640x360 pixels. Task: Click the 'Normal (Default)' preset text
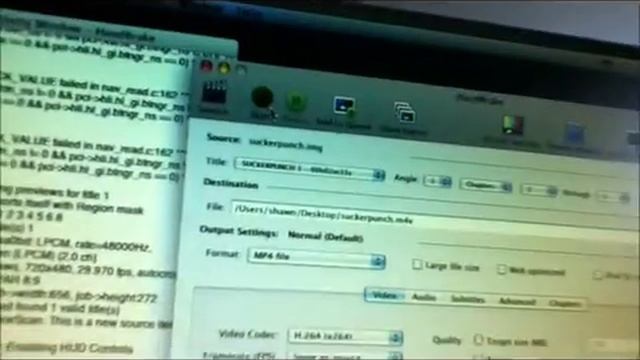pos(325,237)
